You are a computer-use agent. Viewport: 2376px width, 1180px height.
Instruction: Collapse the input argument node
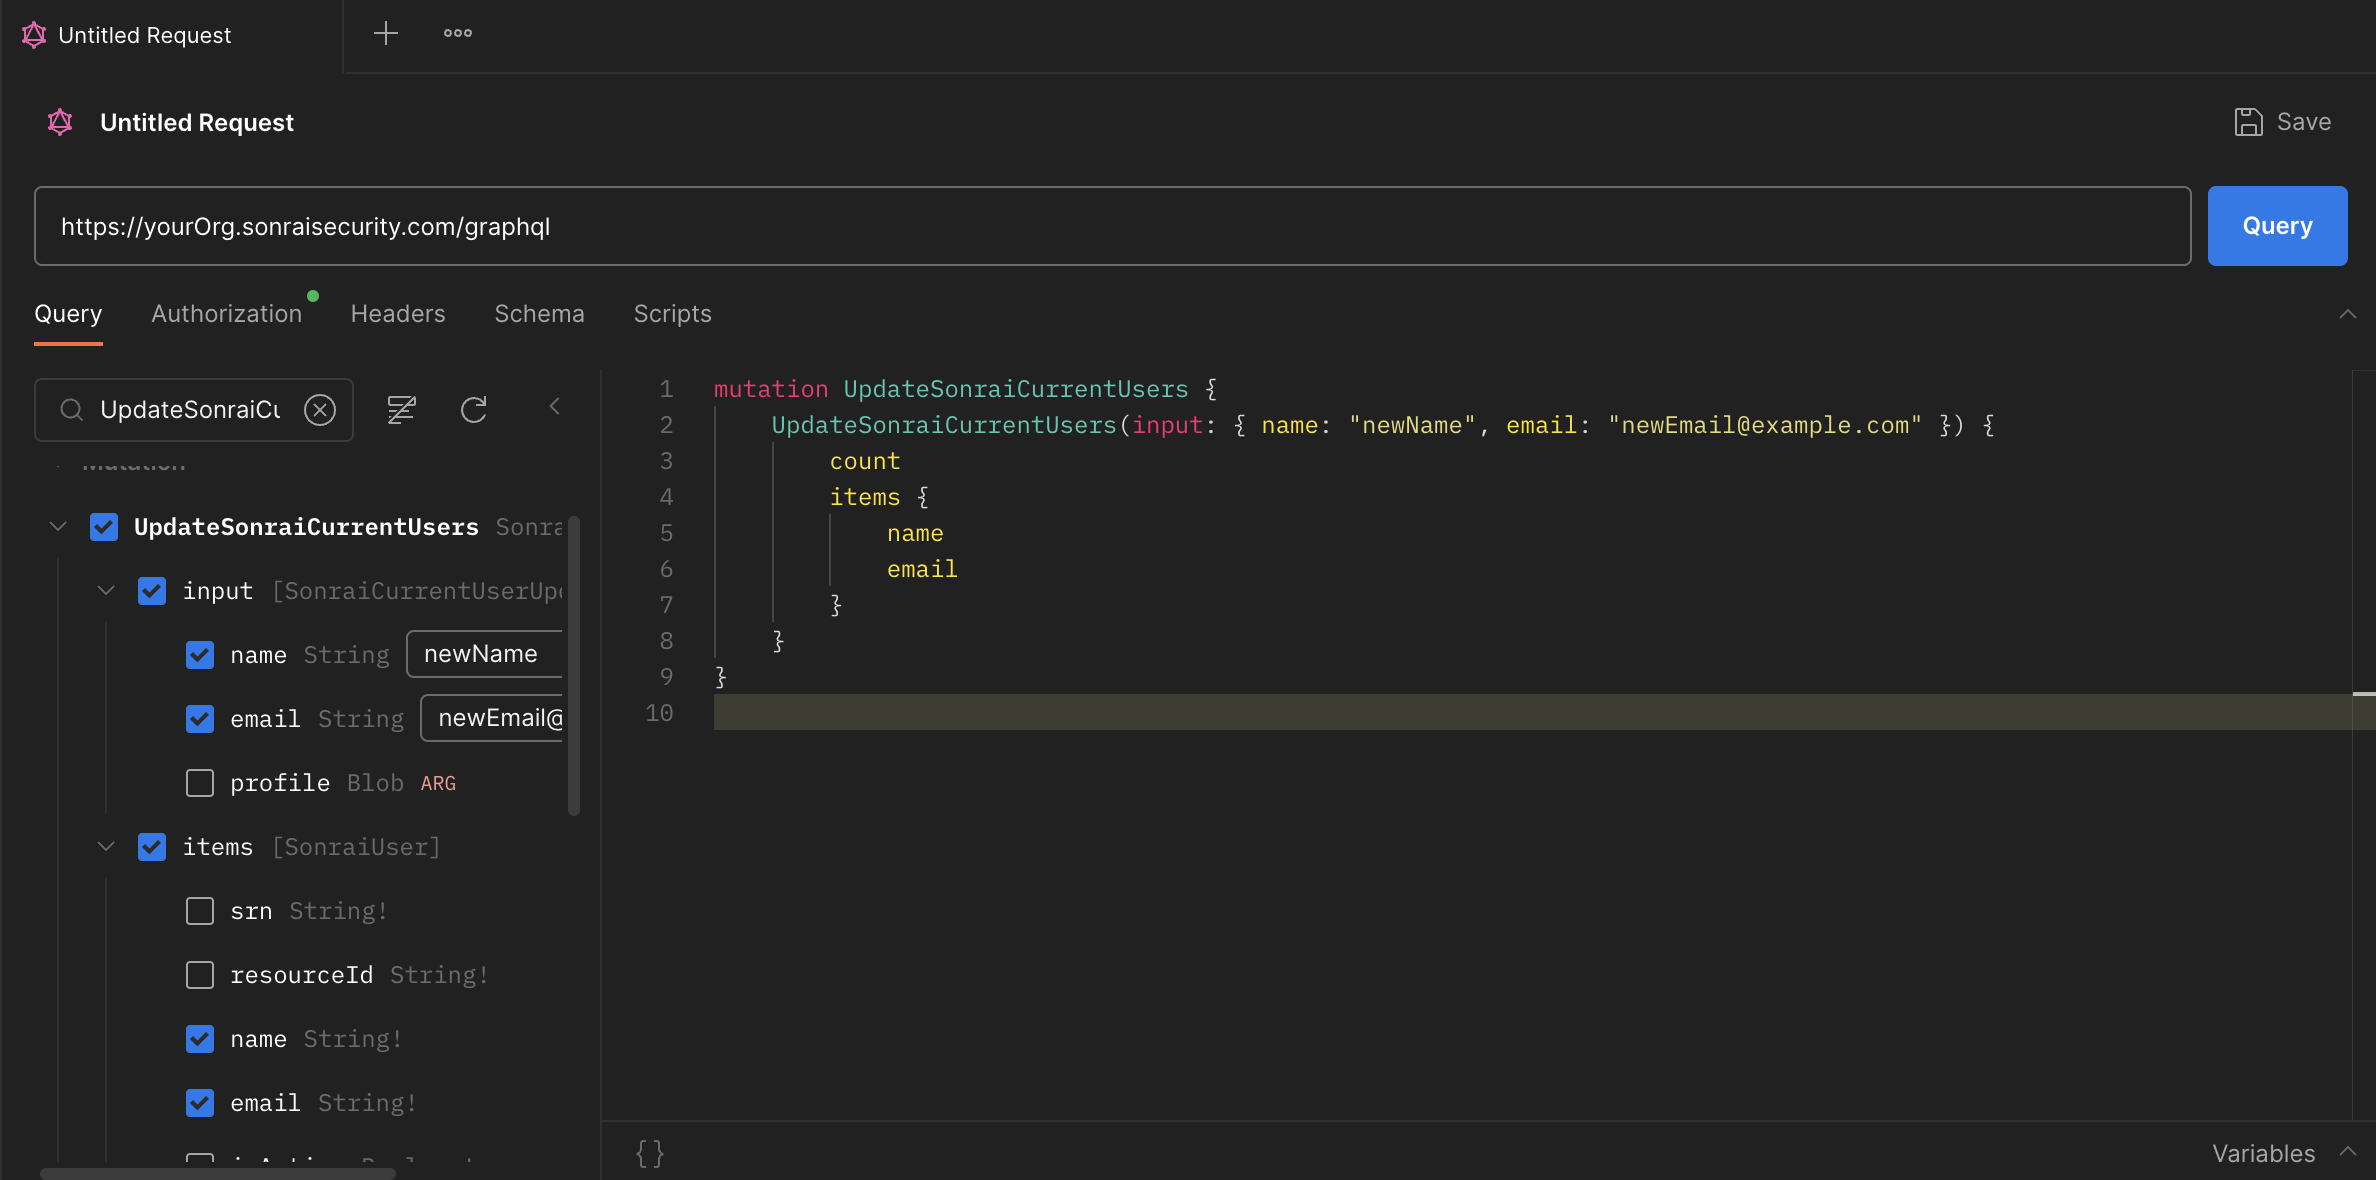[106, 590]
